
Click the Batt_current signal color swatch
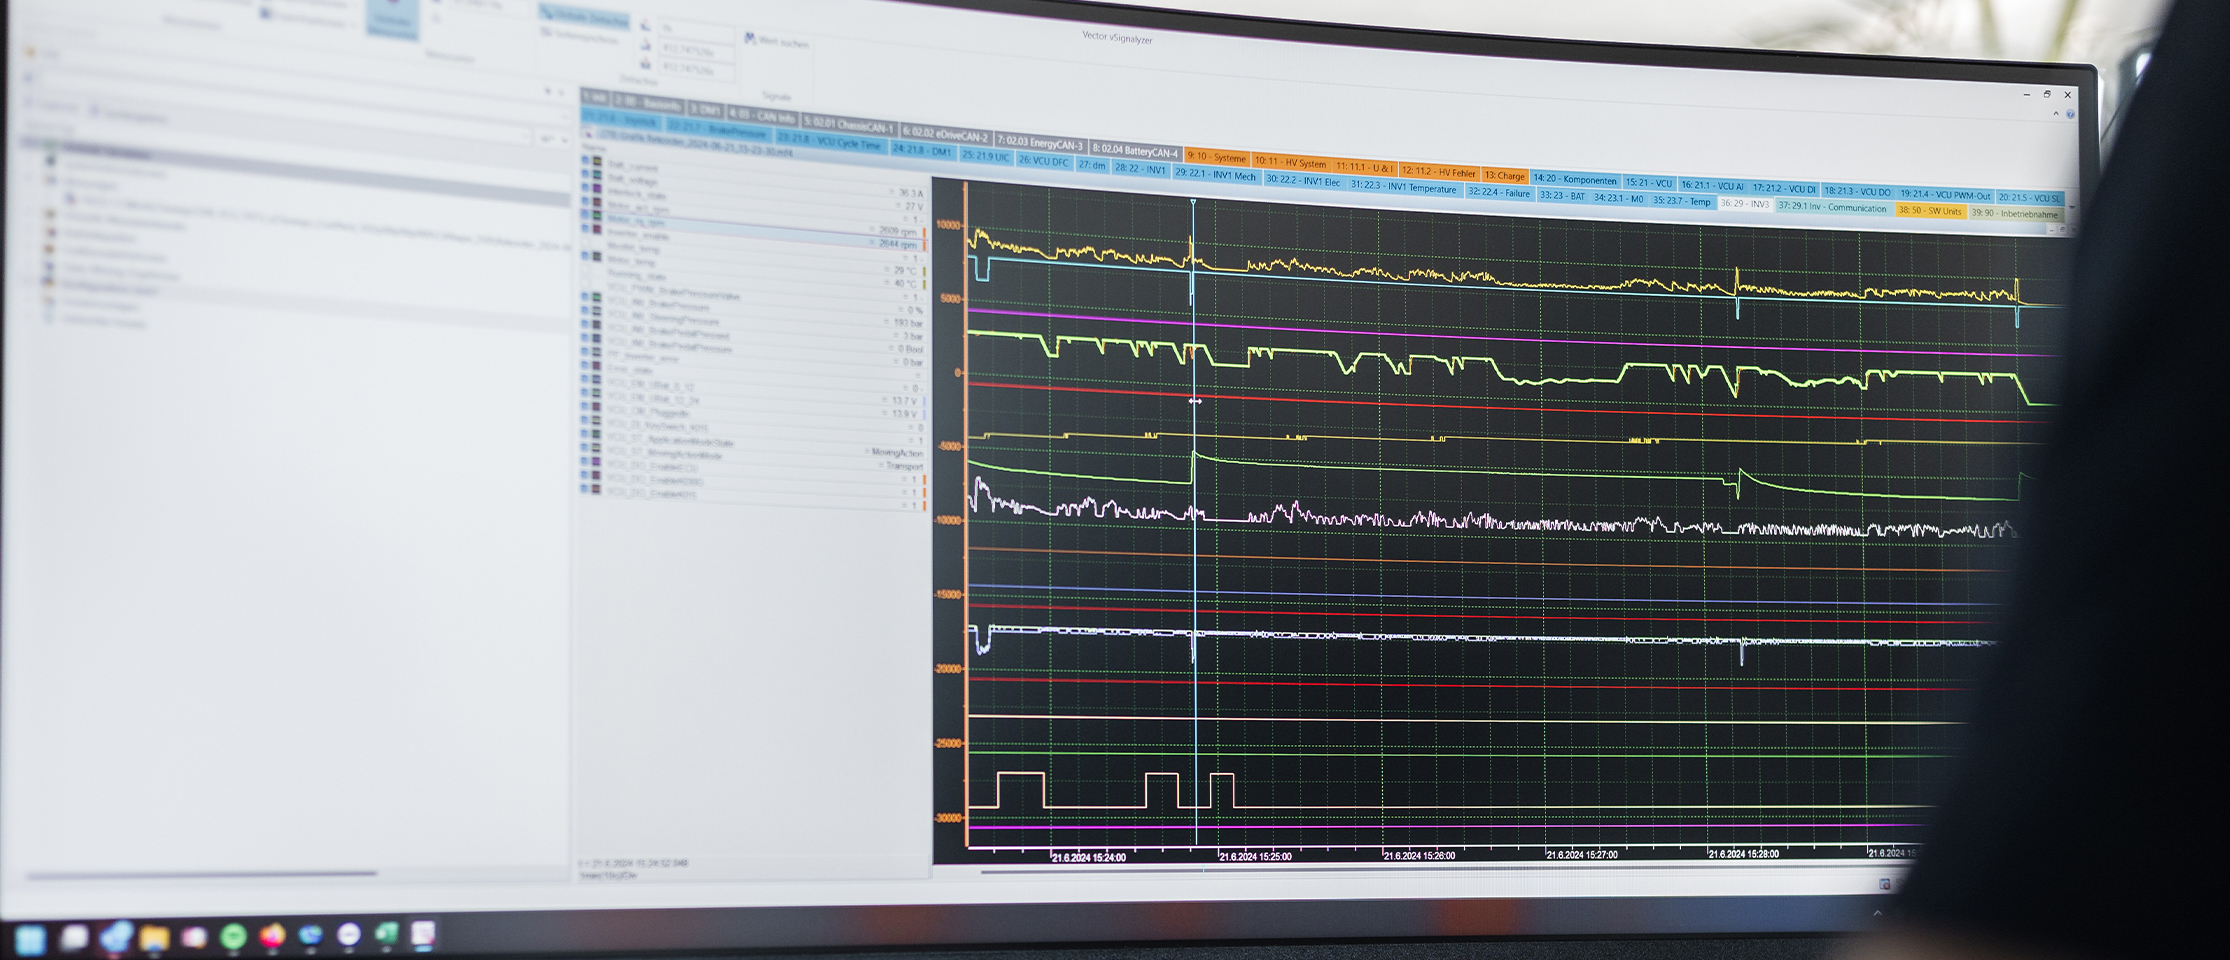click(x=597, y=160)
